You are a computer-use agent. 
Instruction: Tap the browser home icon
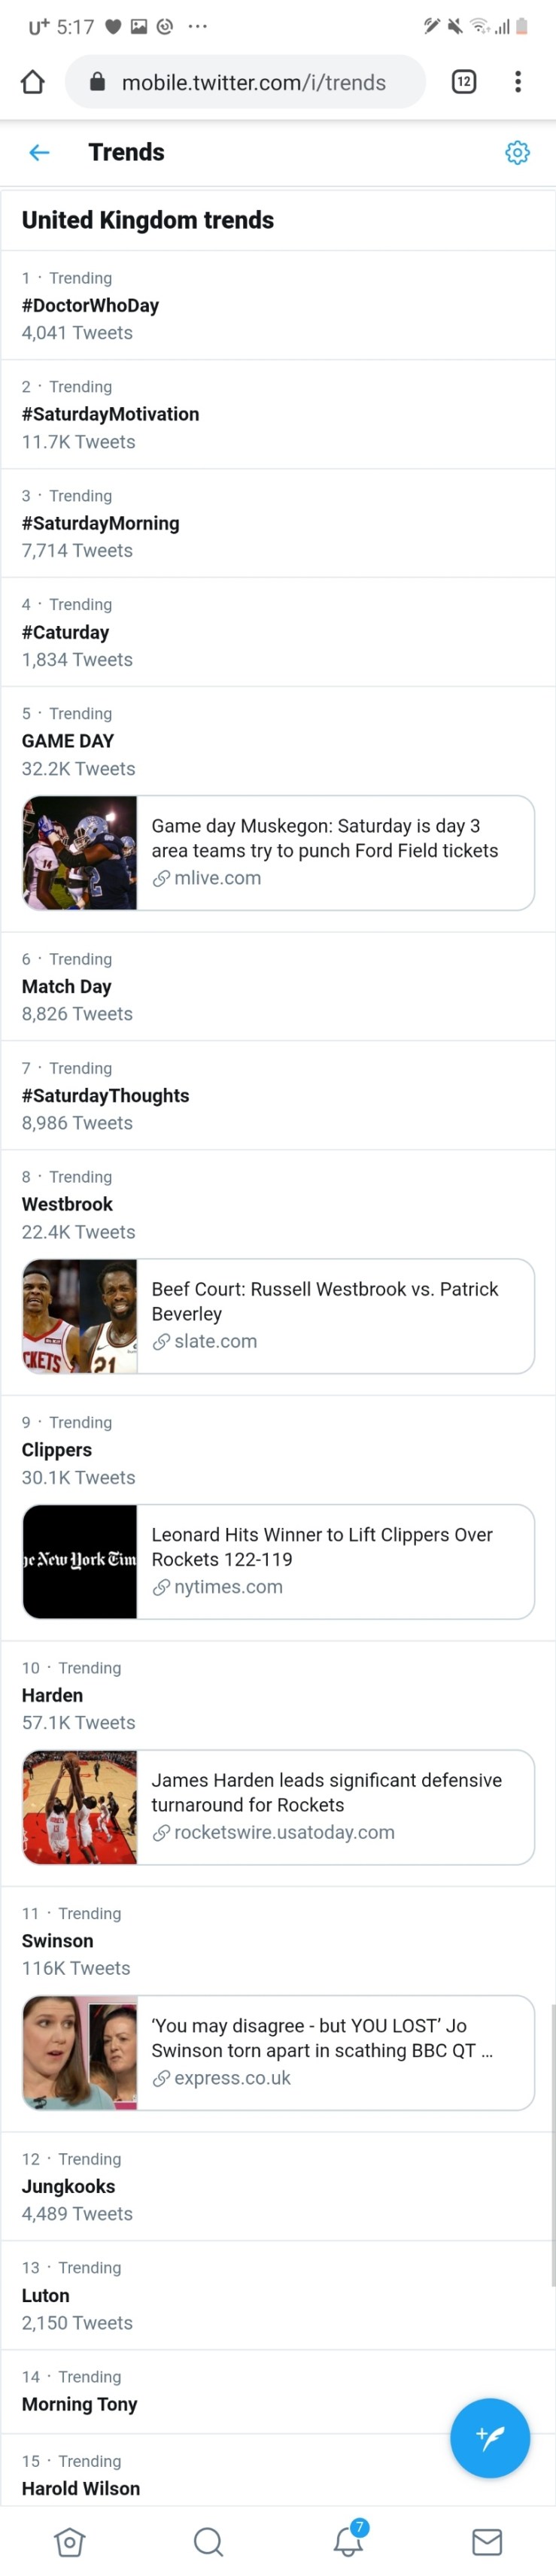(33, 82)
